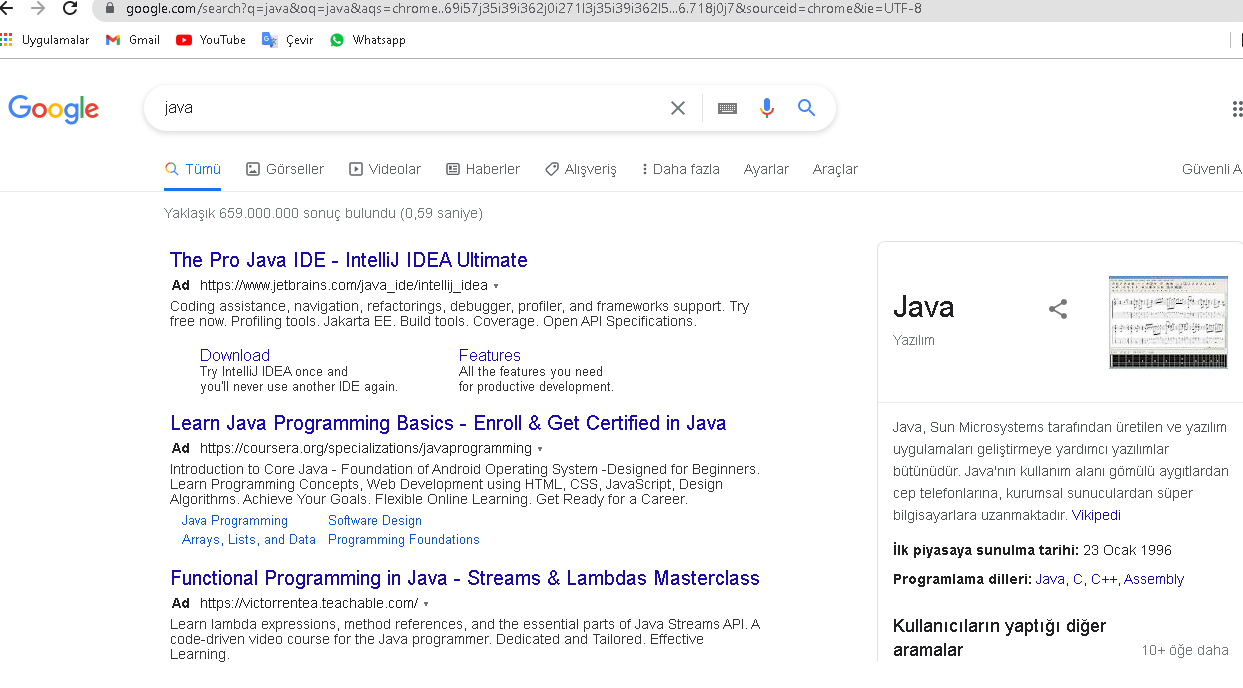This screenshot has height=688, width=1243.
Task: Show 10+ öğe daha related searches
Action: (1185, 650)
